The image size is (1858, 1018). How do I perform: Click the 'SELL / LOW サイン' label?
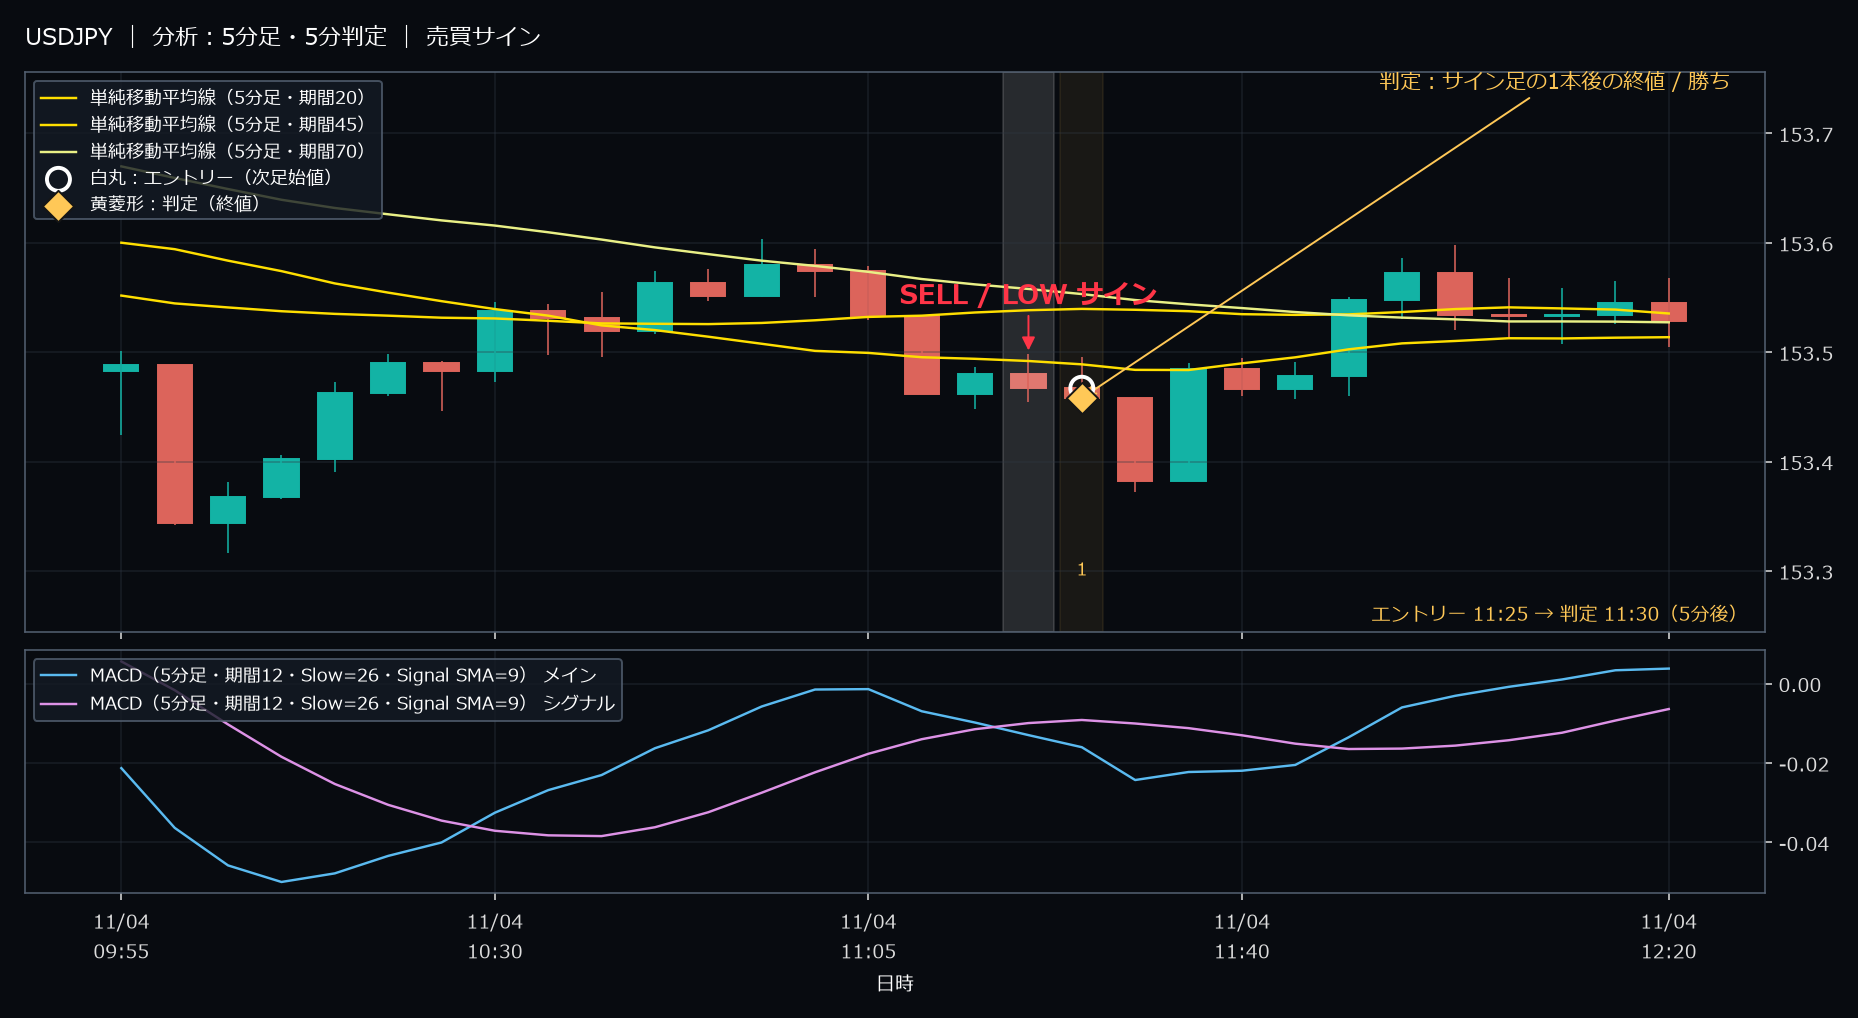1028,294
